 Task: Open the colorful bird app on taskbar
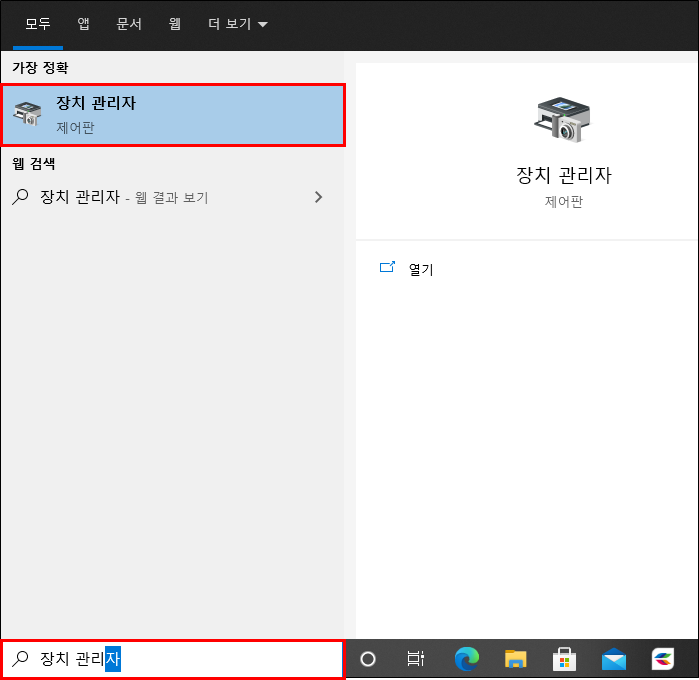tap(663, 659)
